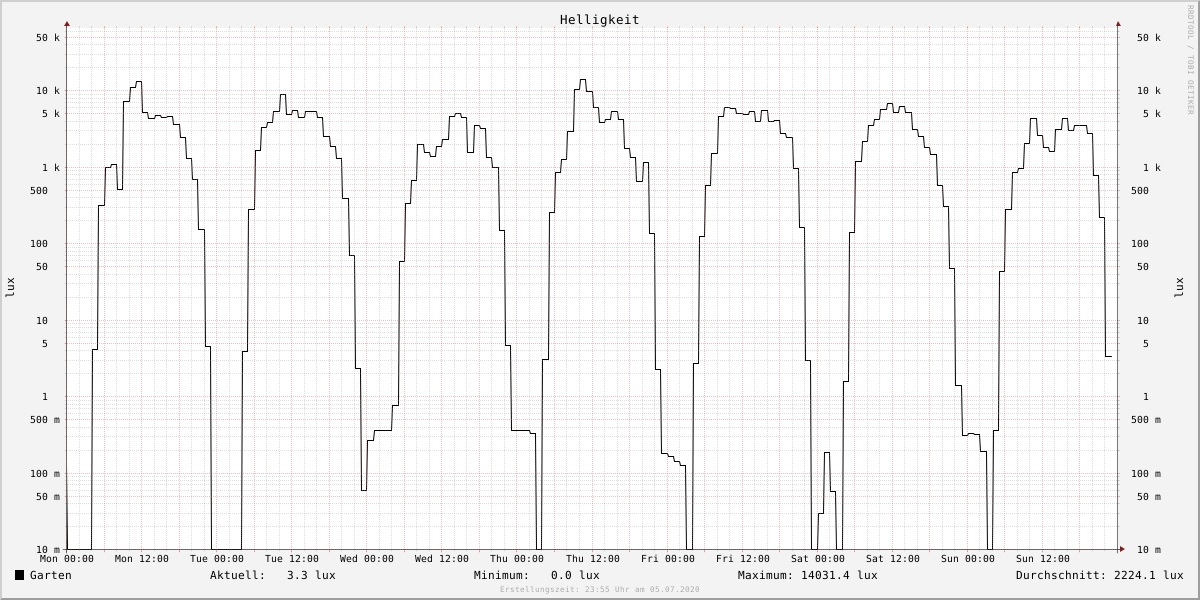Viewport: 1200px width, 600px height.
Task: Select the "Wed 00:00" time axis label
Action: (x=367, y=559)
